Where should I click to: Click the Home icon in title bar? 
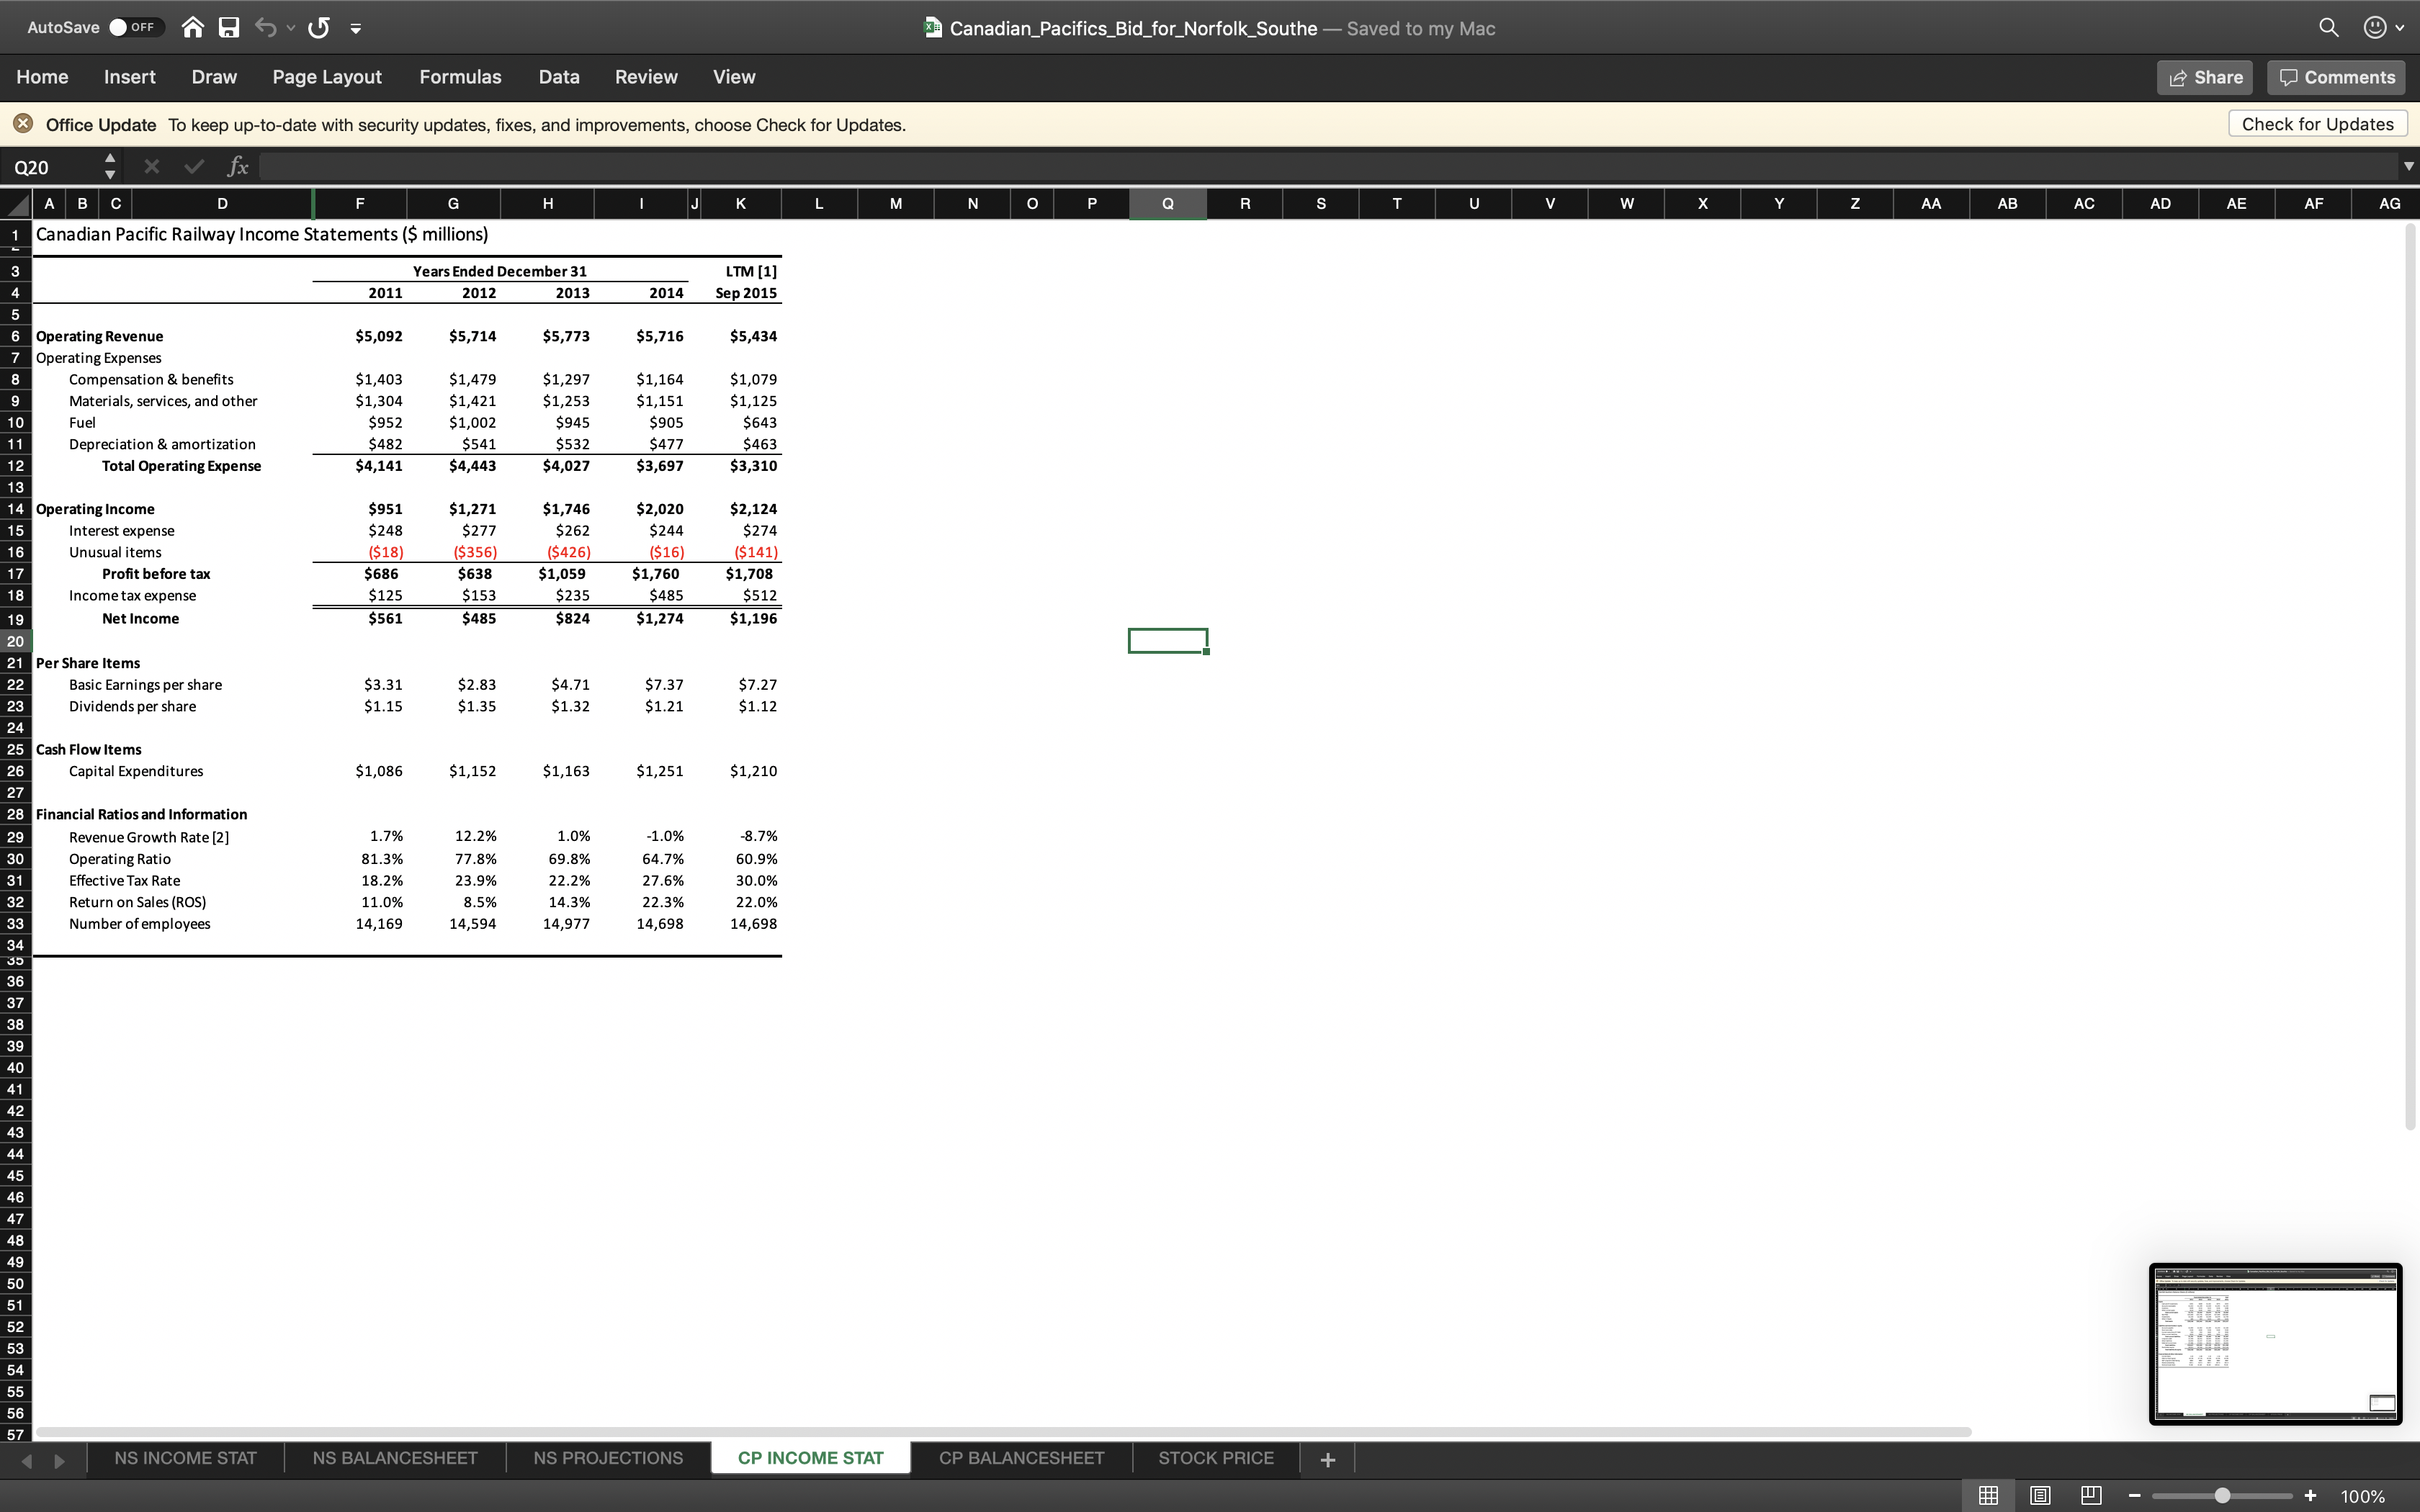tap(193, 27)
